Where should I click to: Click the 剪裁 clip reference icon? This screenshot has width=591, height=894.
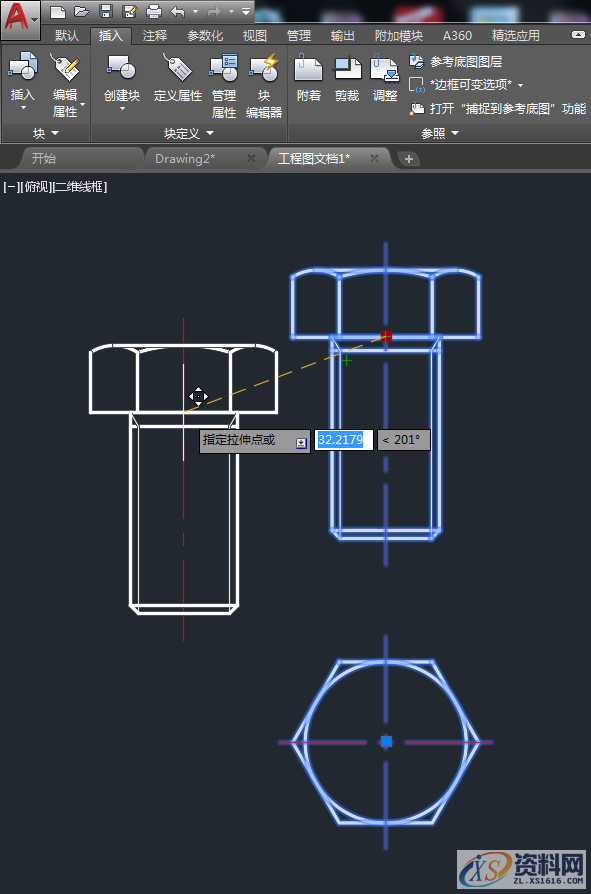tap(347, 68)
